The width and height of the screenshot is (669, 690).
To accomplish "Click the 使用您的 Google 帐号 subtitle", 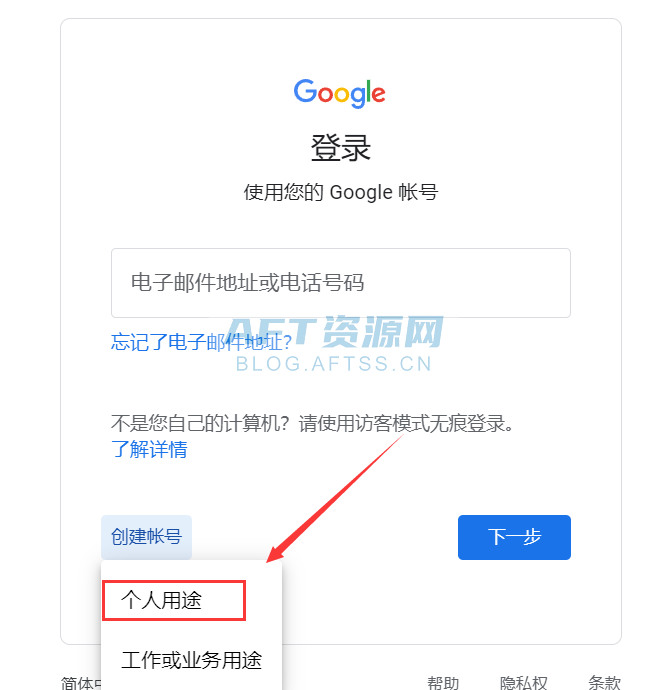I will coord(341,192).
